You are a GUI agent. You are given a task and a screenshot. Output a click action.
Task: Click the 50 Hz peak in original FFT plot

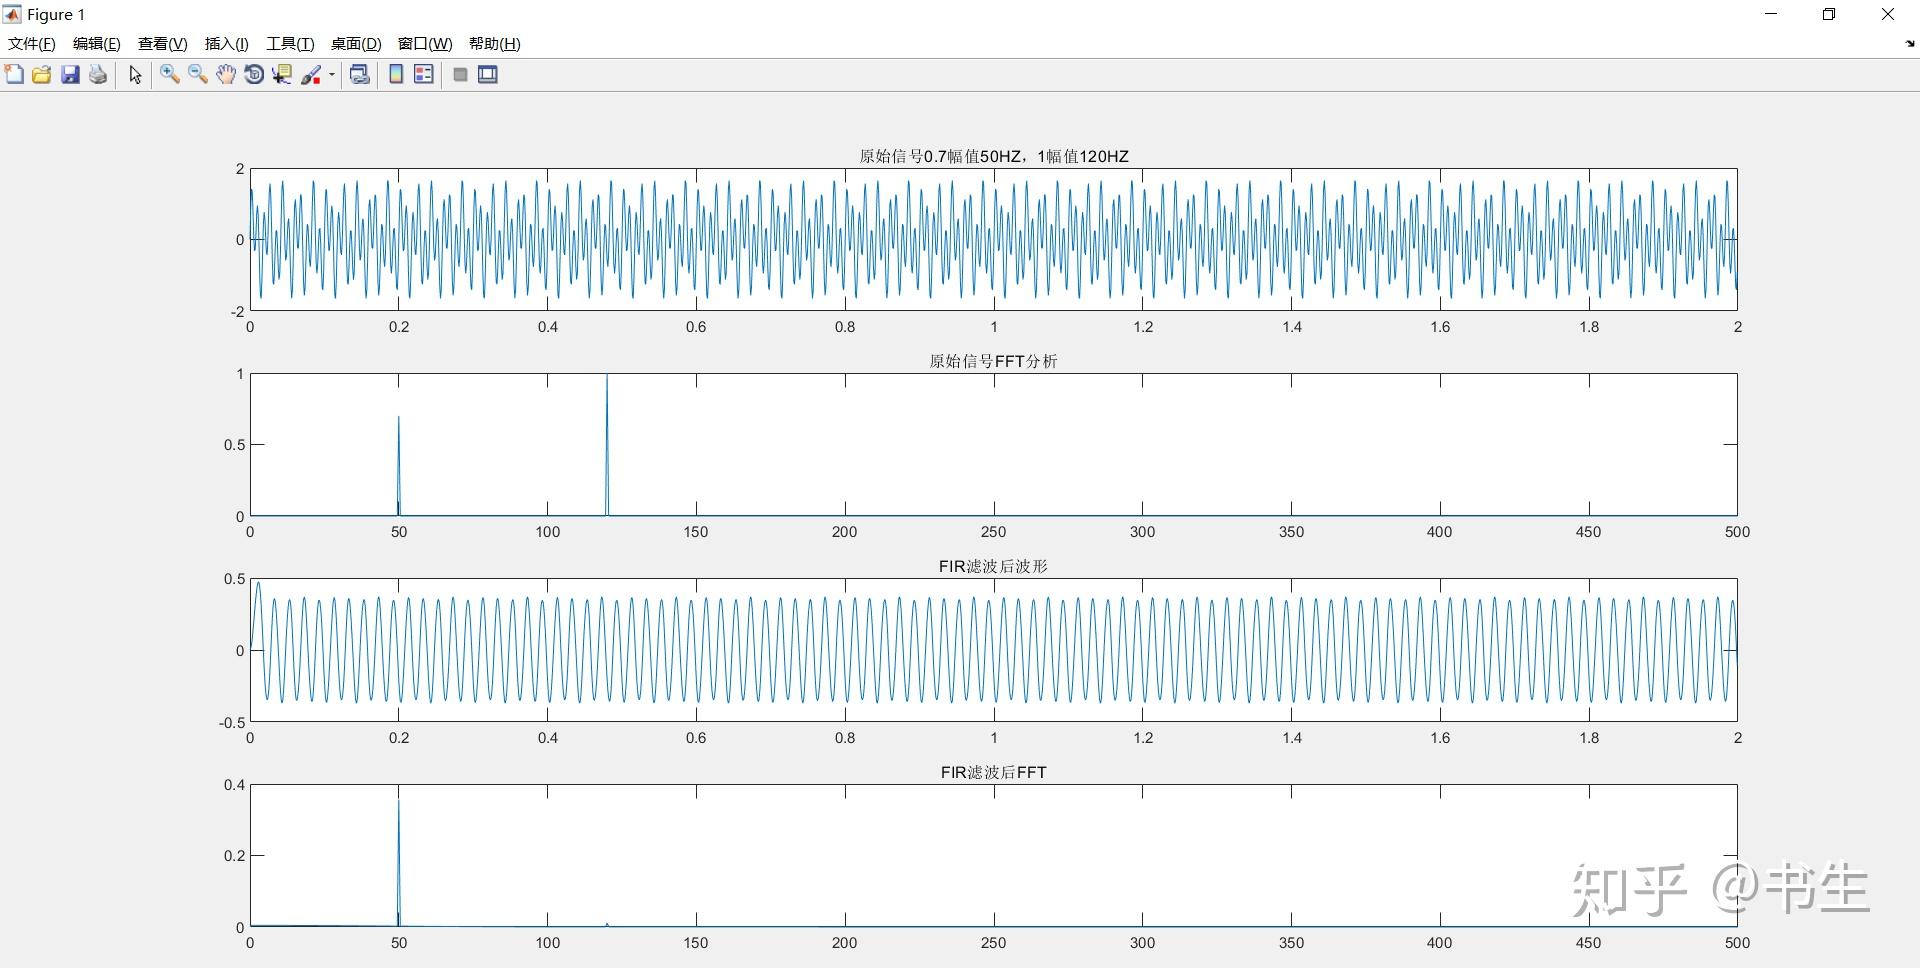pyautogui.click(x=399, y=466)
